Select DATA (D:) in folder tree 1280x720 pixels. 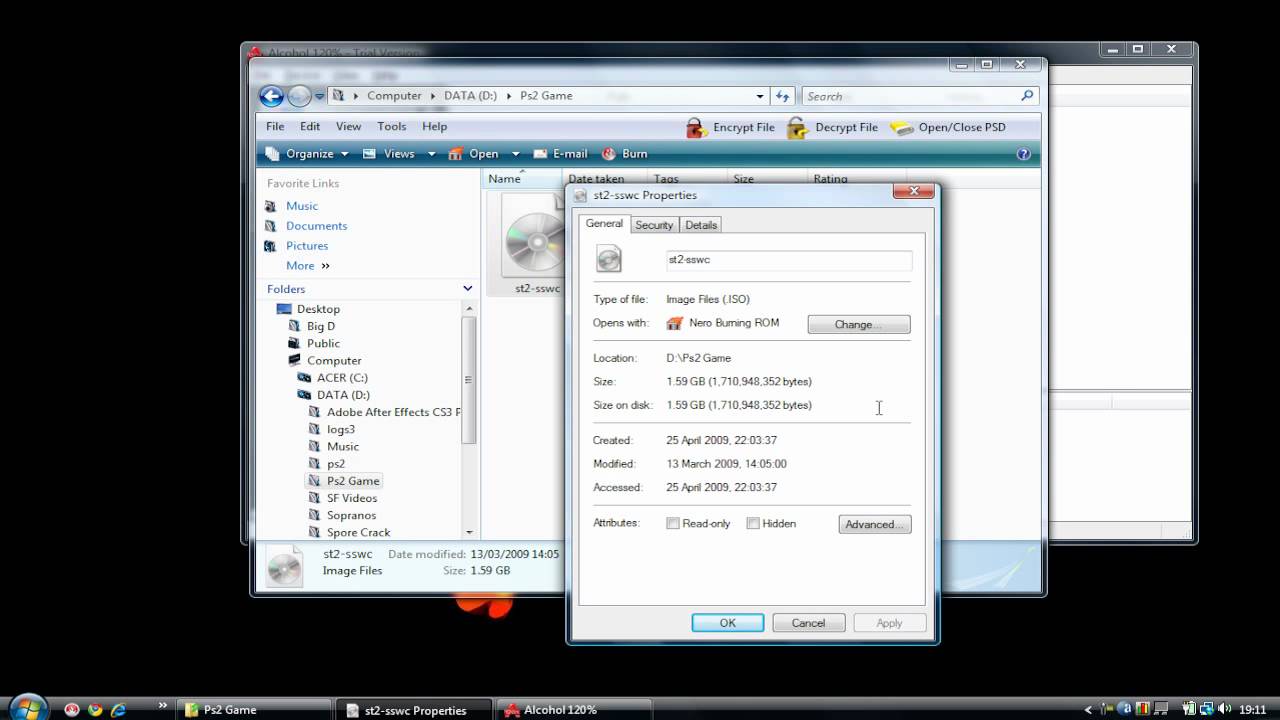[343, 395]
